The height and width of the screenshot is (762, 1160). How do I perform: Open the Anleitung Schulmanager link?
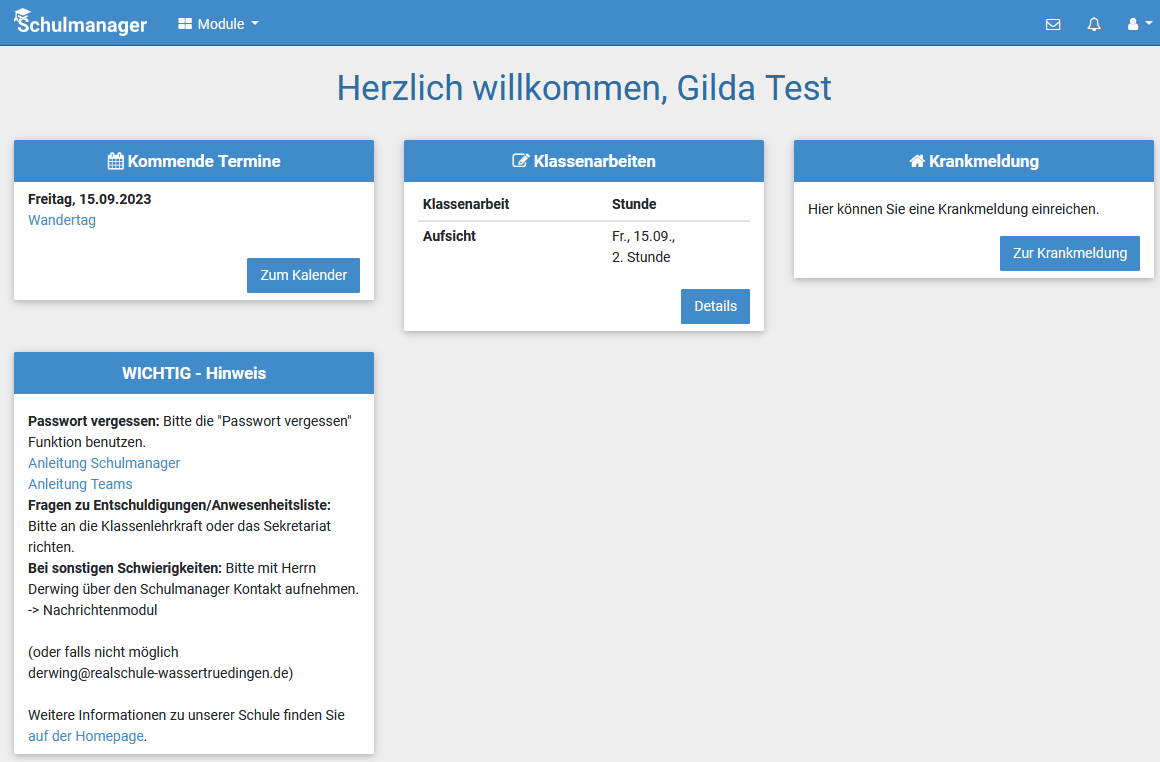tap(104, 463)
